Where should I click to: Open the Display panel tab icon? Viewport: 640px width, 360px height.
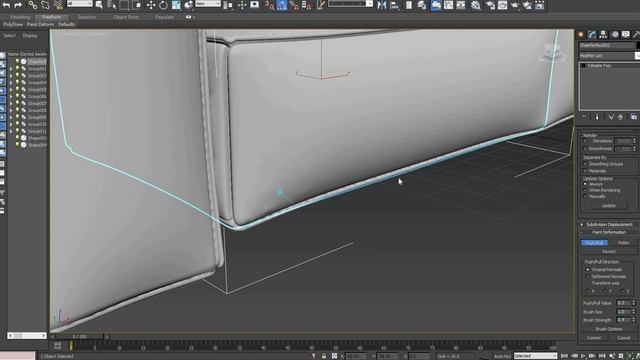(x=626, y=35)
